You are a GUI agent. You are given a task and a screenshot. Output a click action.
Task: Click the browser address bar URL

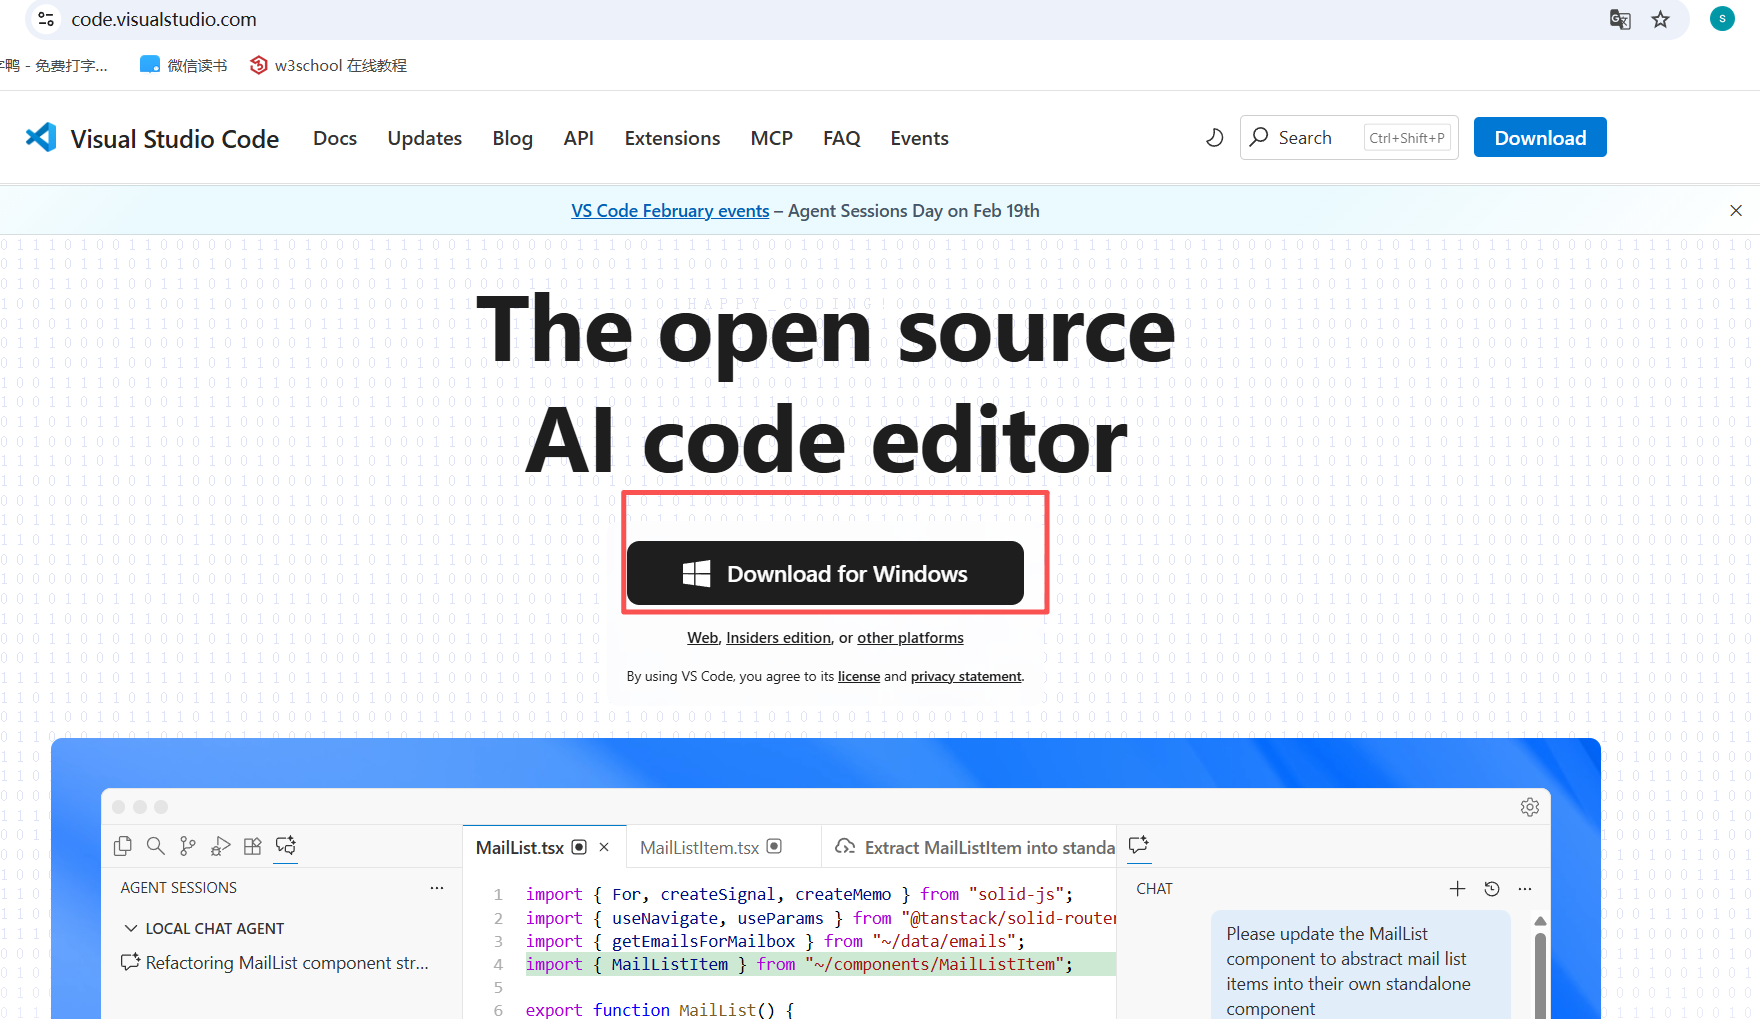pyautogui.click(x=164, y=19)
